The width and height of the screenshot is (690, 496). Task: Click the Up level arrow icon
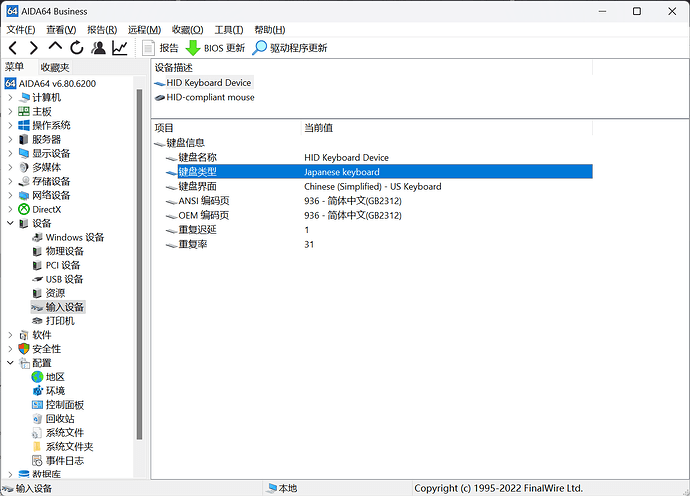coord(55,48)
